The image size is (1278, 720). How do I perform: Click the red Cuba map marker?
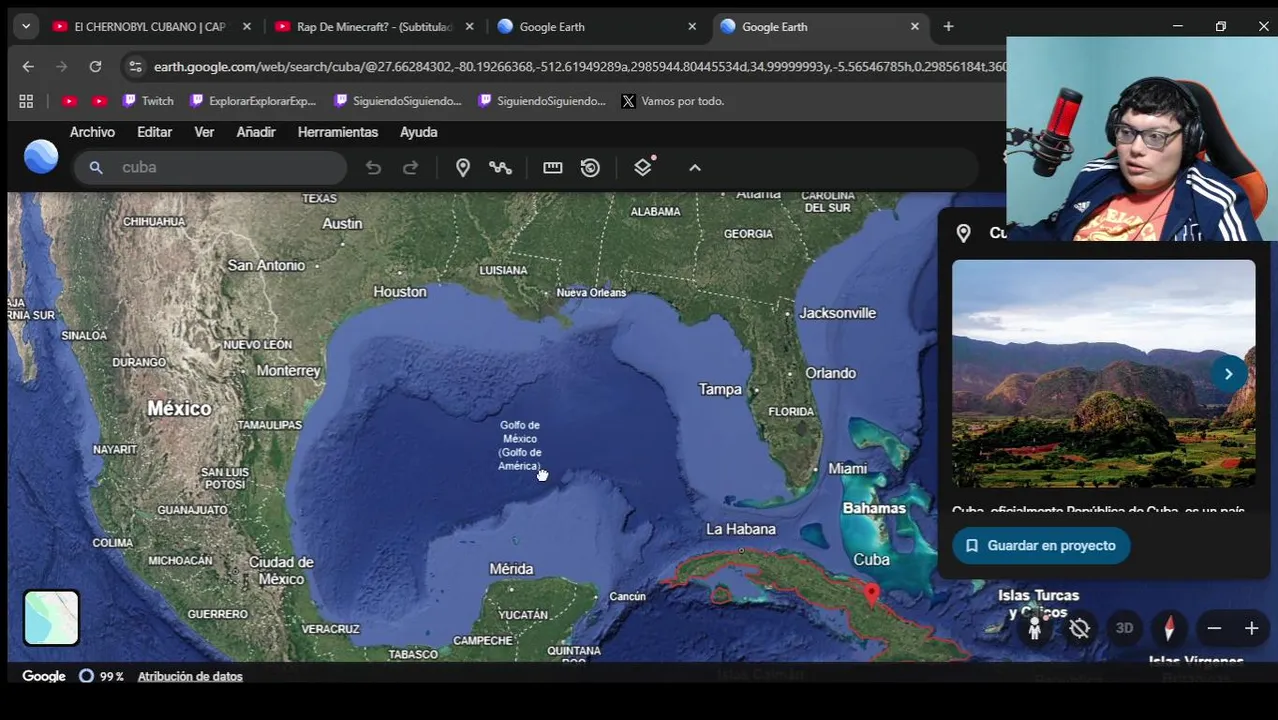coord(872,594)
